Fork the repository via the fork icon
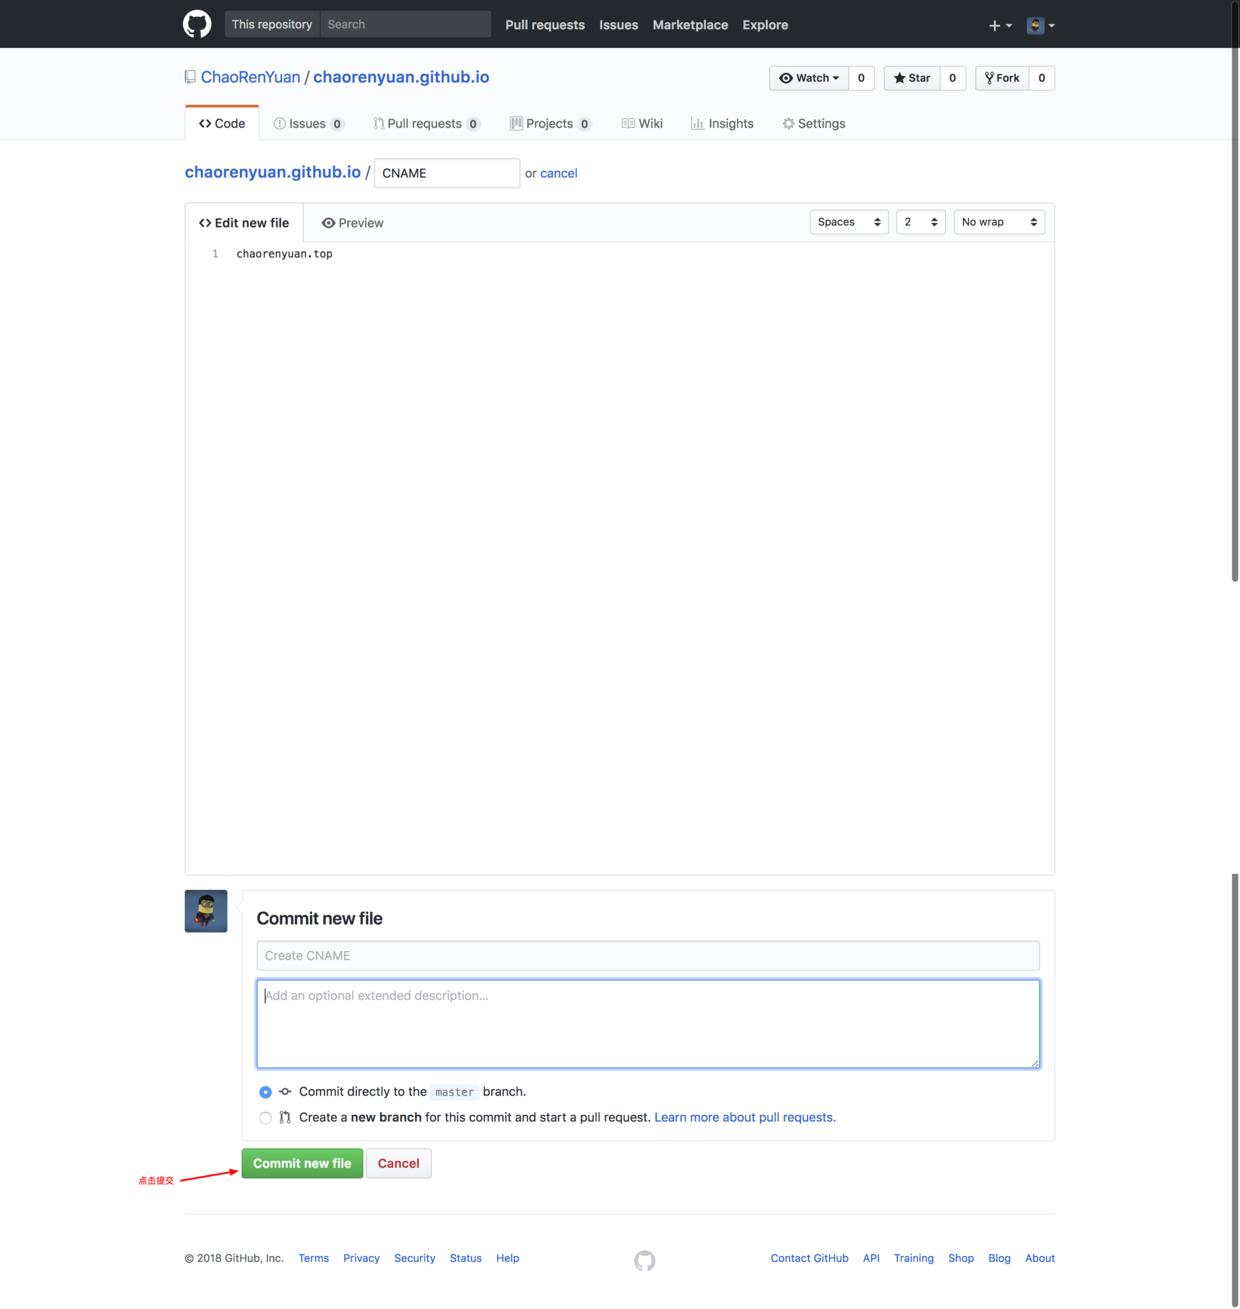Viewport: 1240px width, 1309px height. point(989,77)
